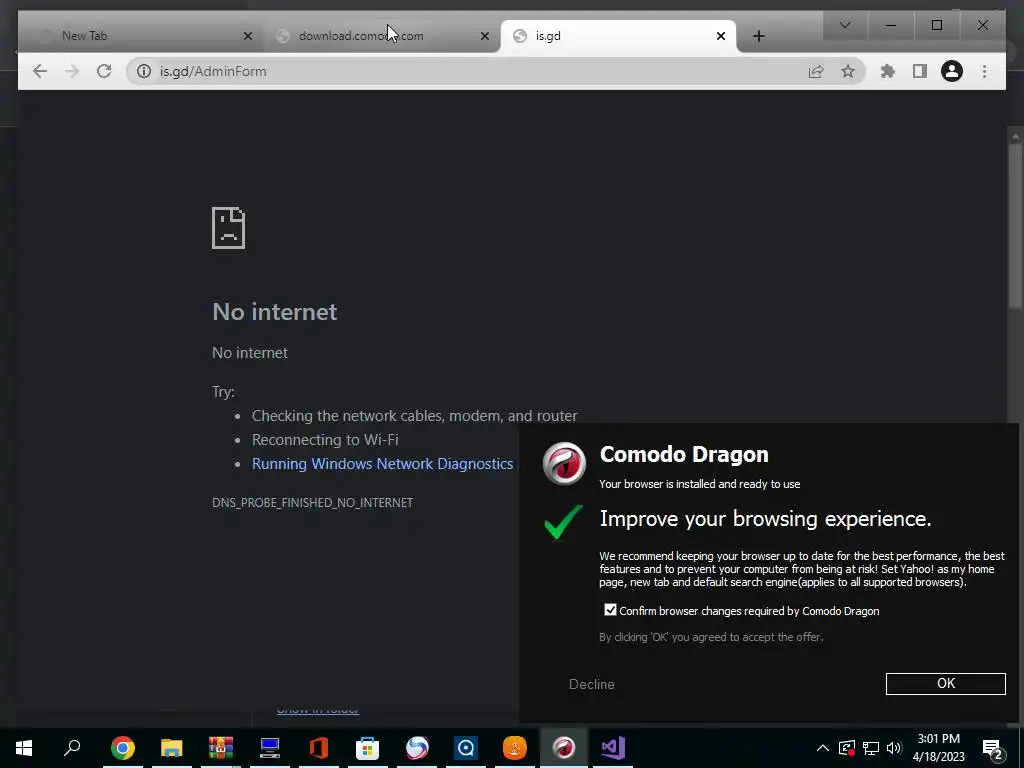Screen dimensions: 1024x768
Task: Open Windows taskbar search
Action: [x=72, y=748]
